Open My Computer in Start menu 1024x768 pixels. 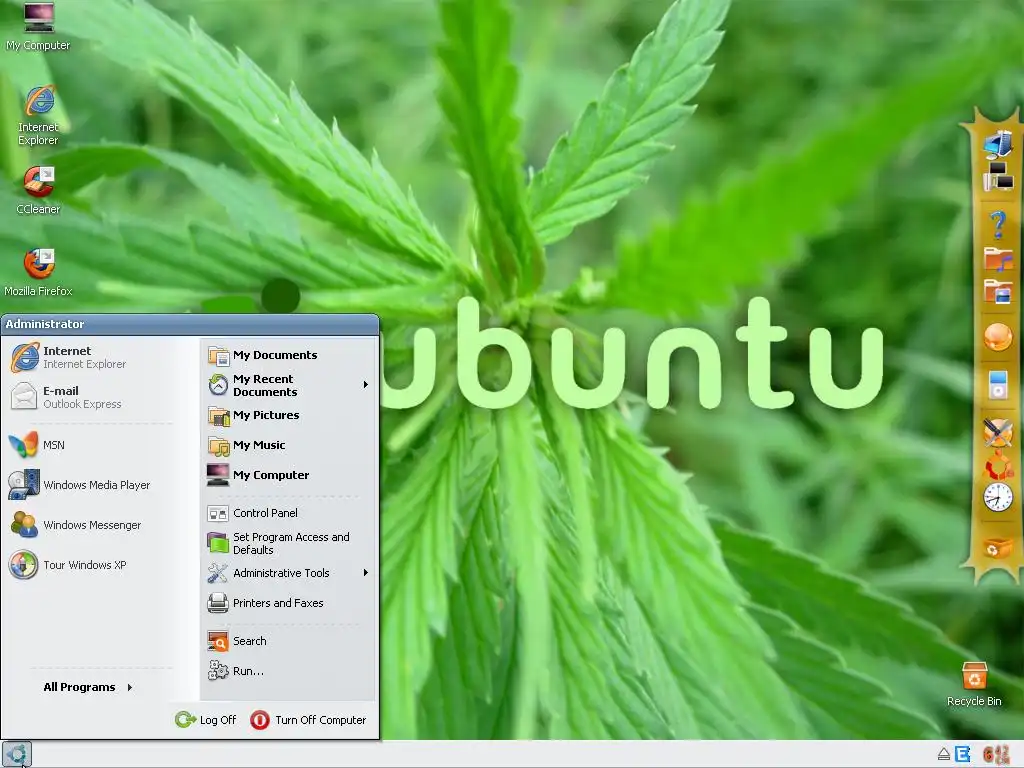tap(288, 475)
